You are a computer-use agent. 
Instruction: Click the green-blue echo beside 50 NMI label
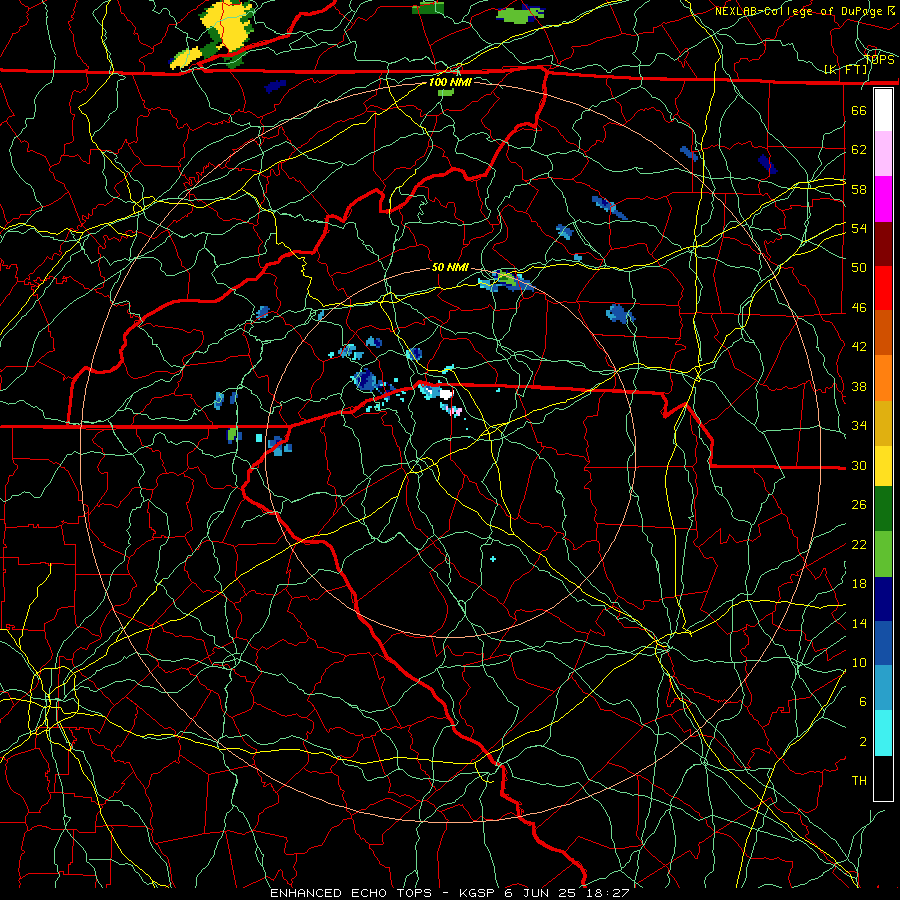pos(505,281)
